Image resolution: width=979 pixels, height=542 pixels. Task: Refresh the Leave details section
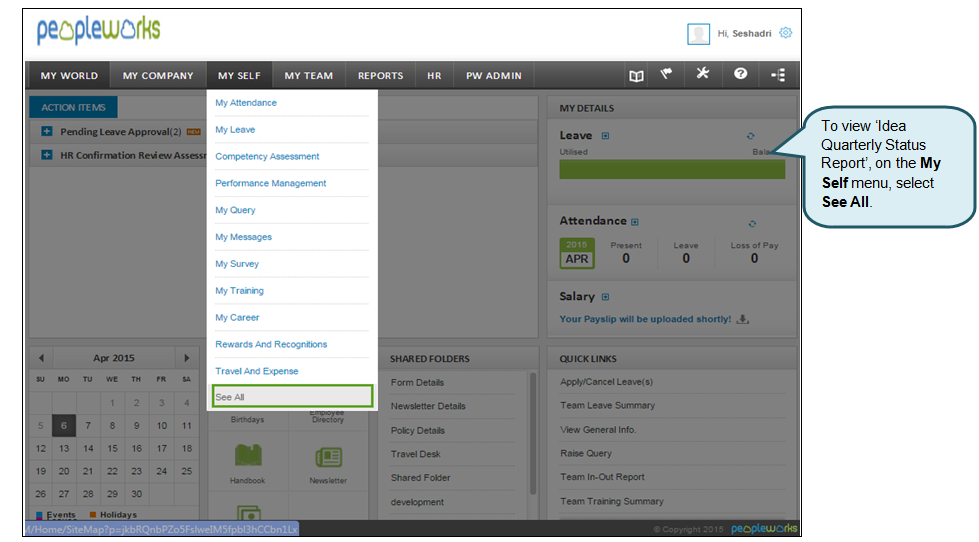coord(750,136)
